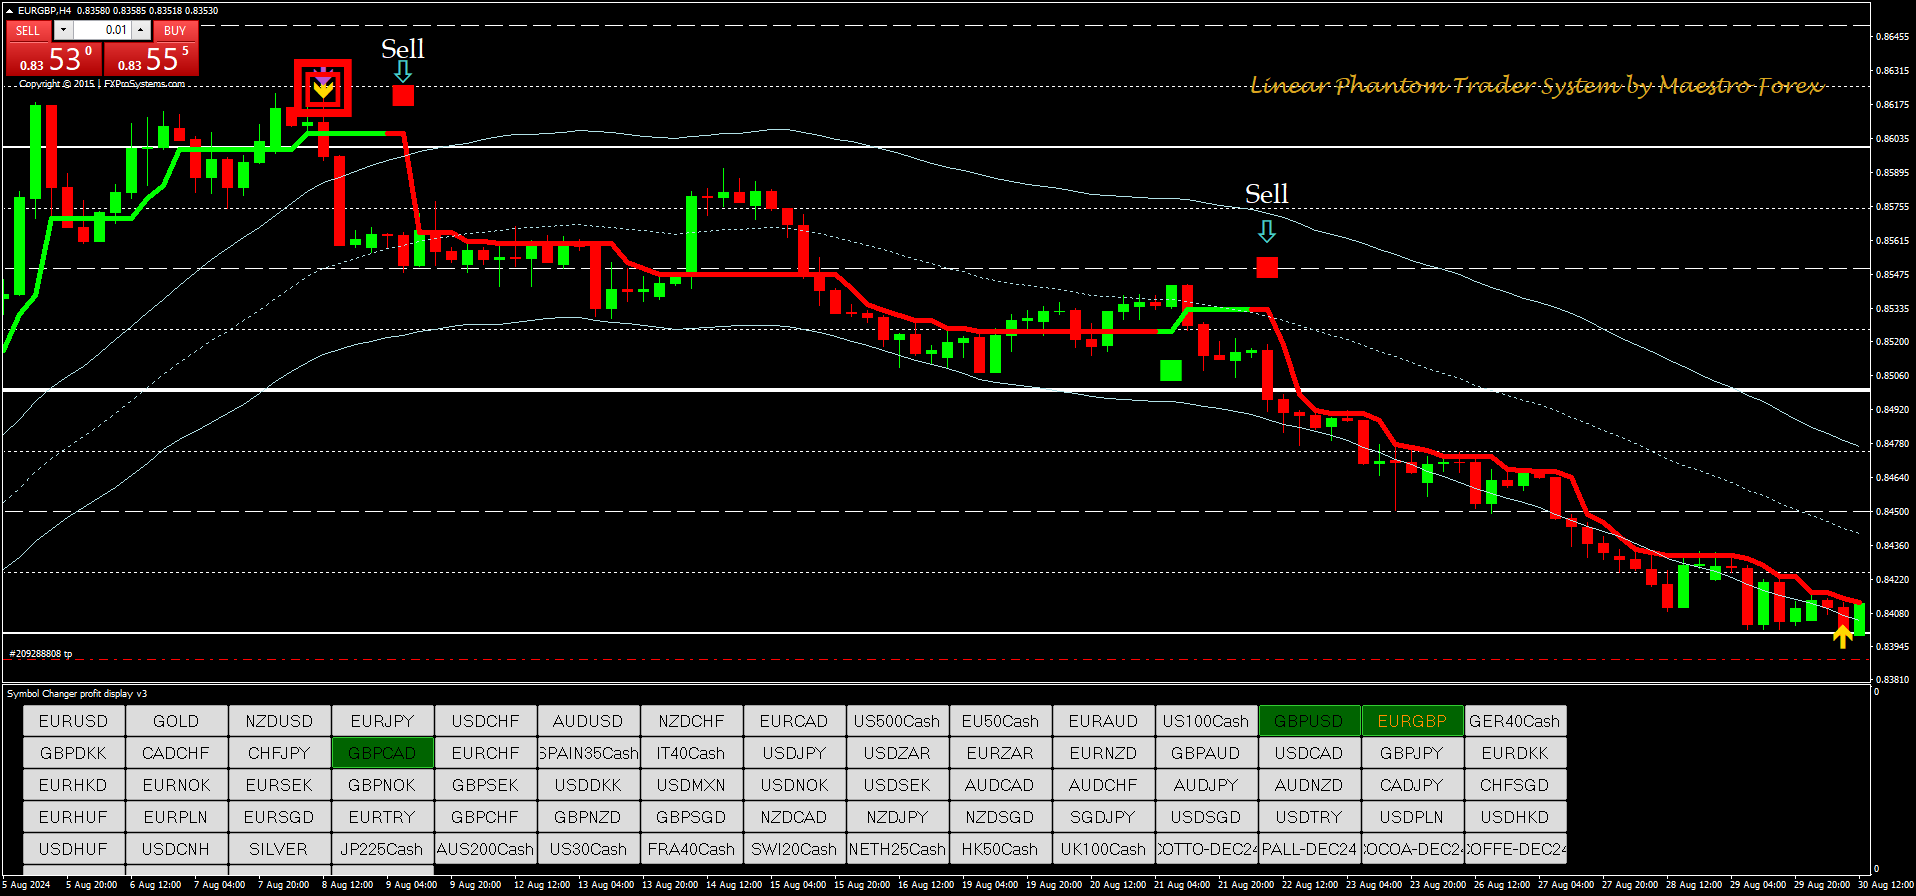
Task: Click the volume increase up arrow
Action: [141, 30]
